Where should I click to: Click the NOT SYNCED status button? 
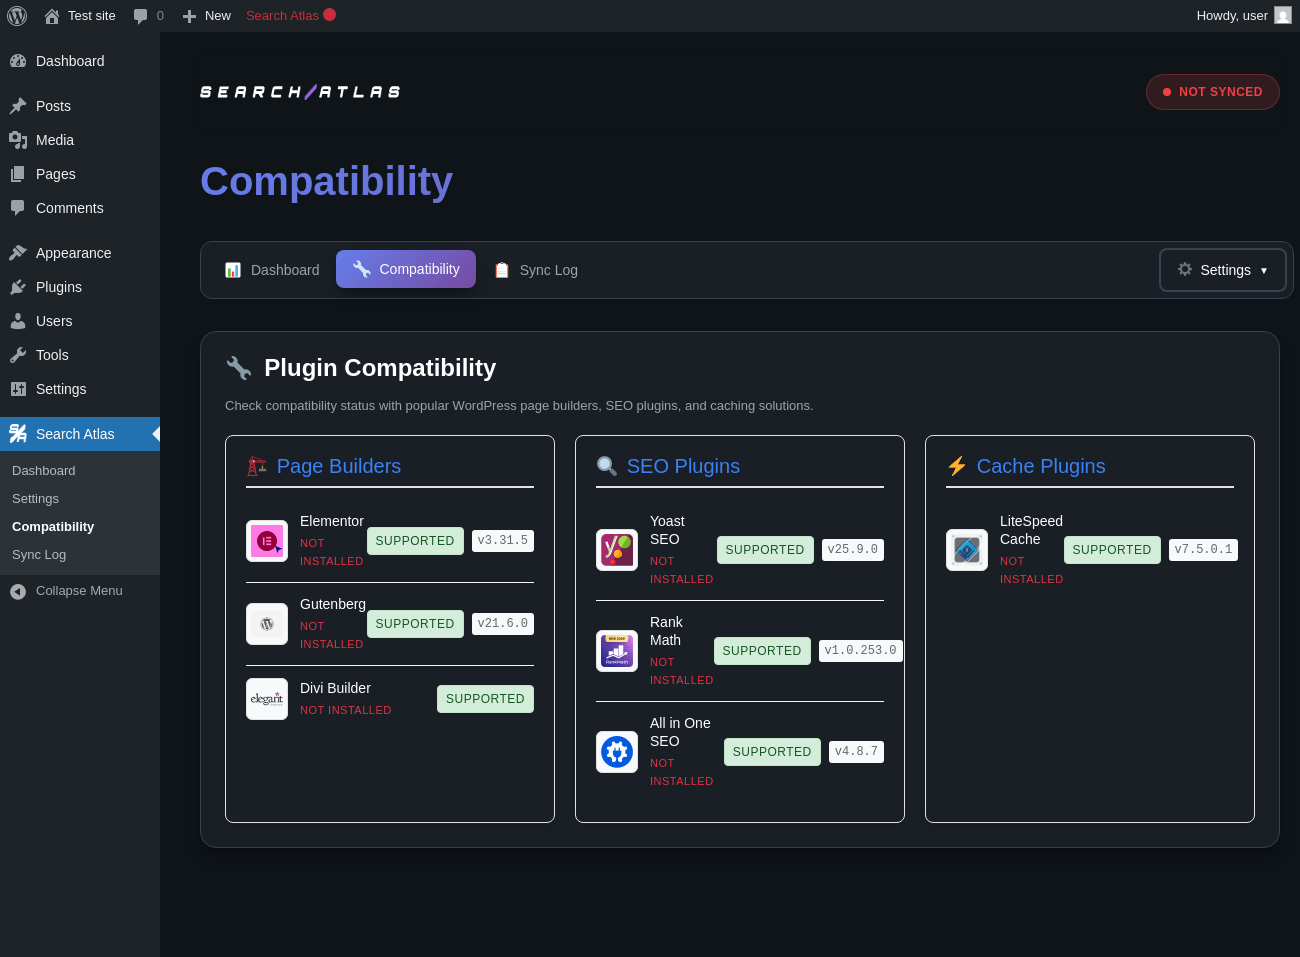pyautogui.click(x=1212, y=92)
